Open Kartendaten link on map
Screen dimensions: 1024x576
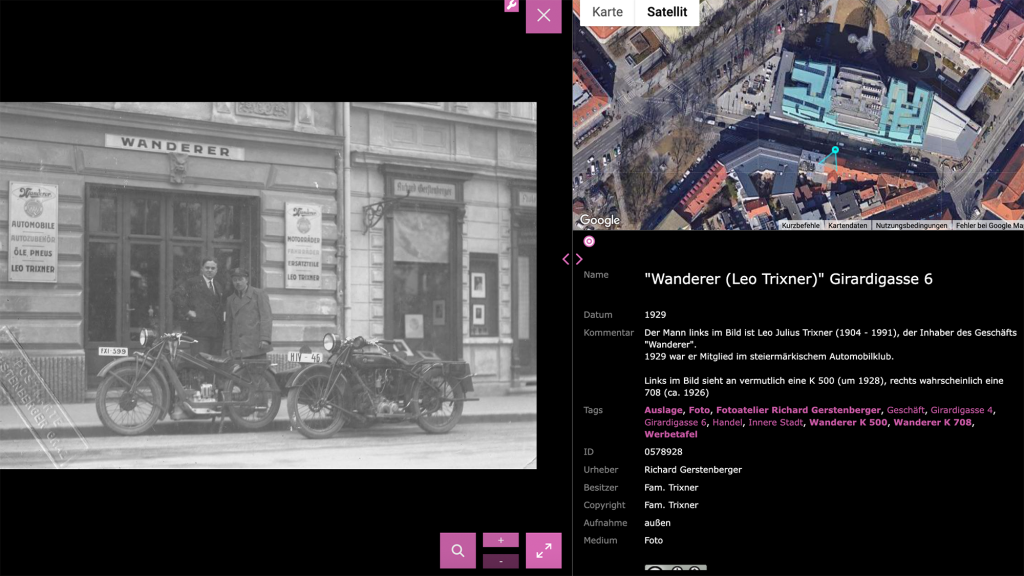pyautogui.click(x=848, y=225)
